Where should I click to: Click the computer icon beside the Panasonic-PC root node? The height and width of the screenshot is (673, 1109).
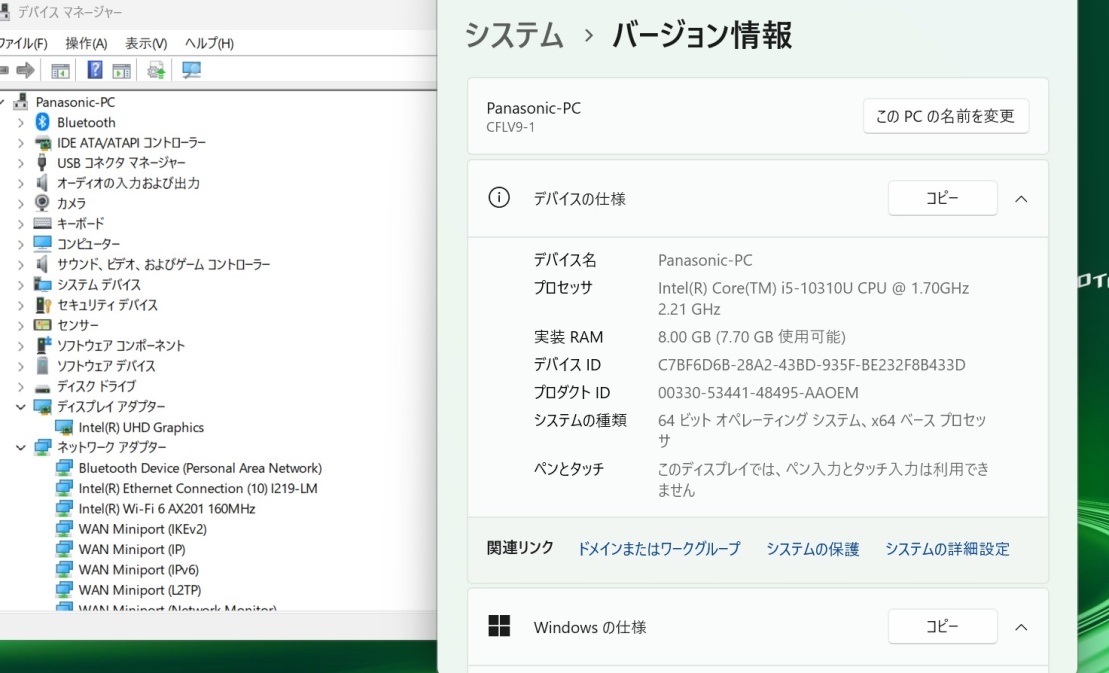coord(21,102)
